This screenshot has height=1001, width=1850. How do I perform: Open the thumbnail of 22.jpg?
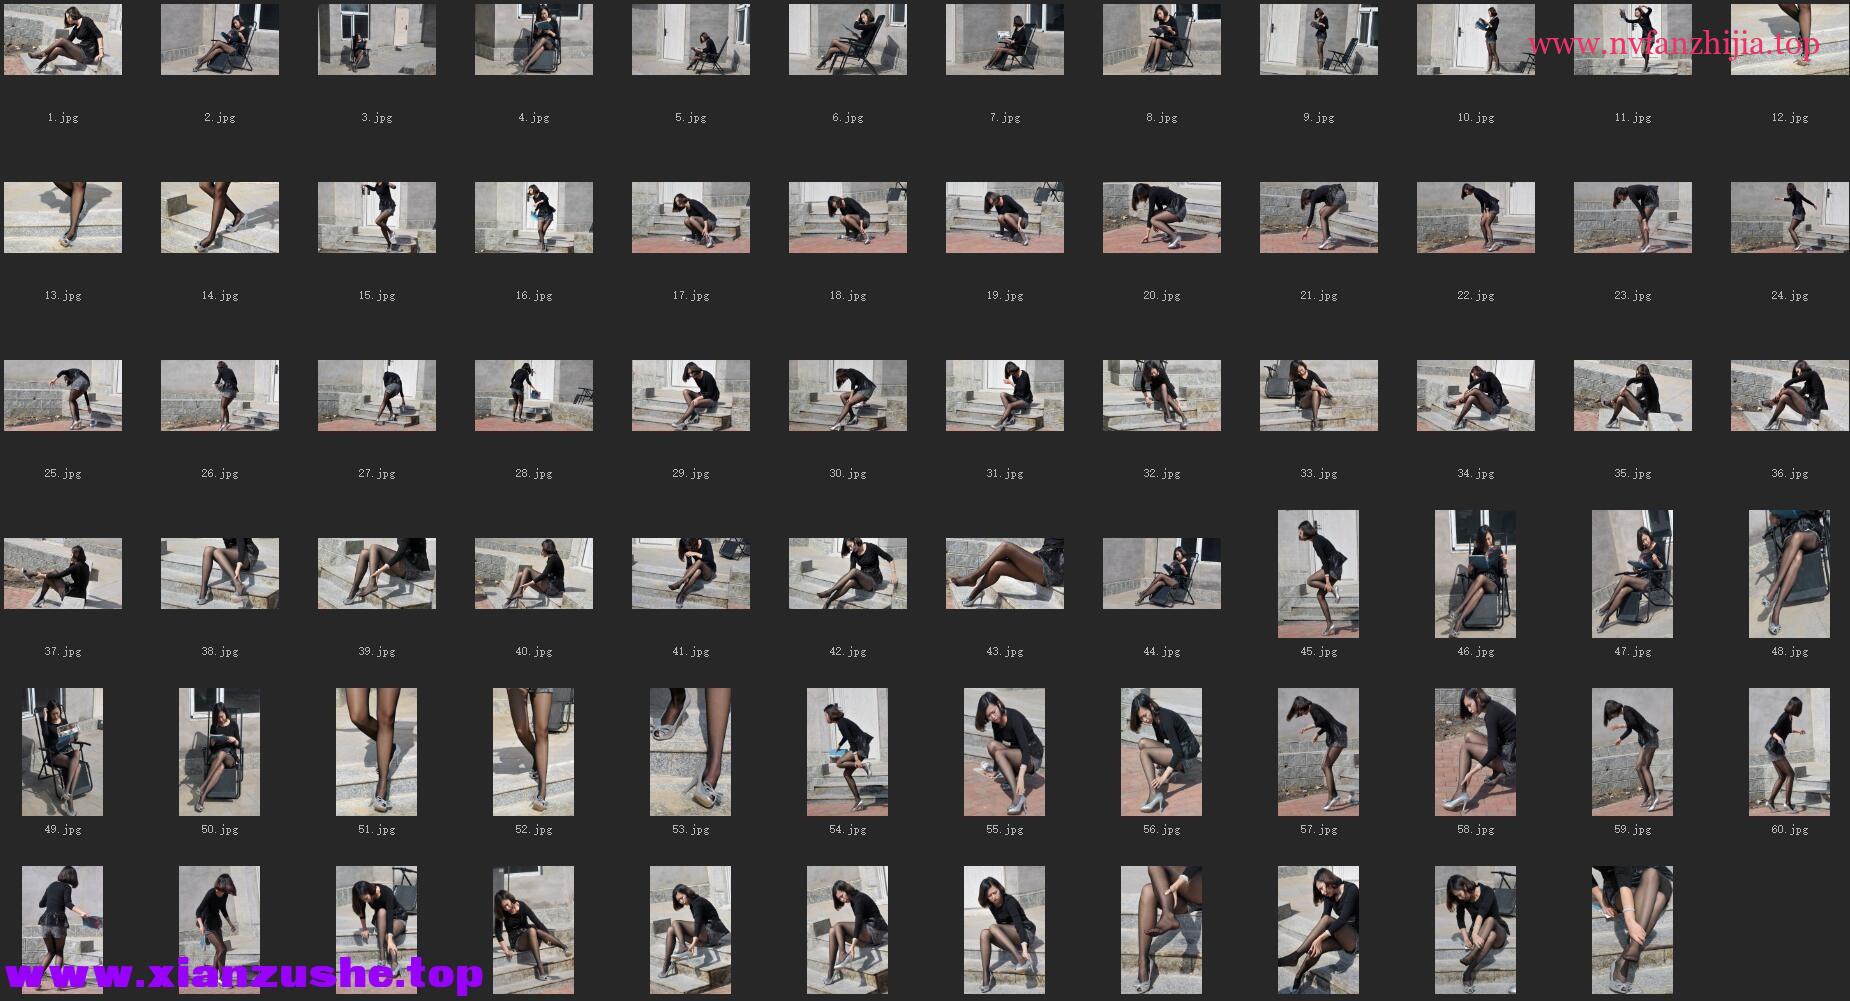click(1476, 217)
